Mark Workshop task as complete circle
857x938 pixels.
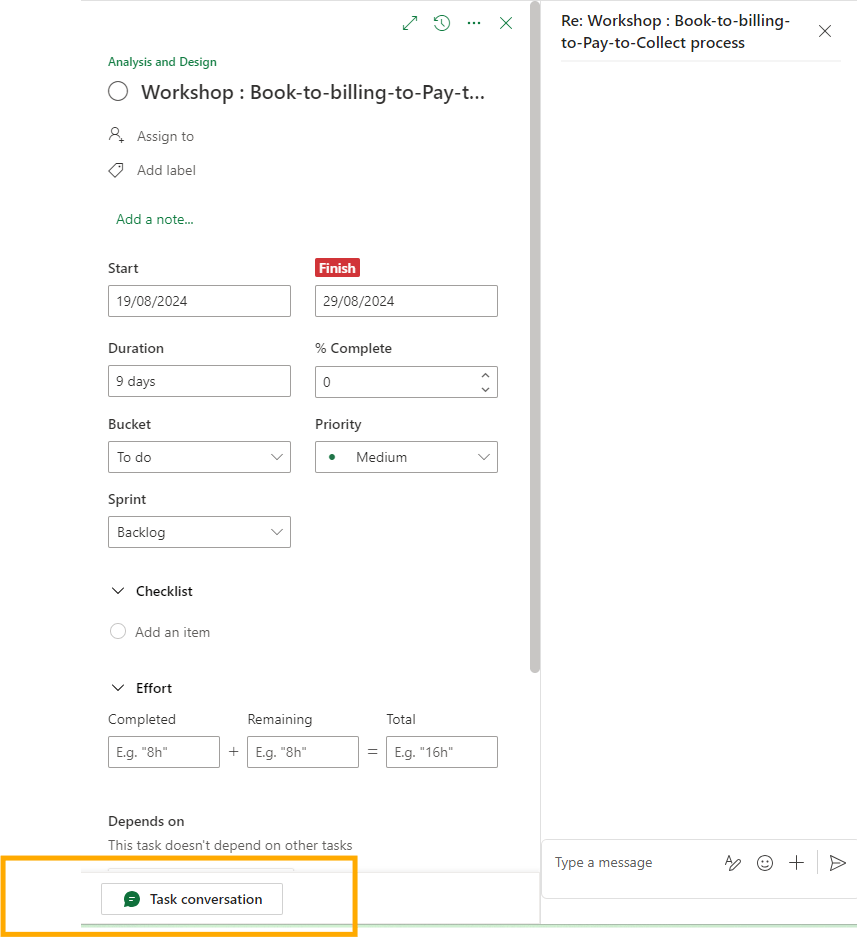[118, 92]
